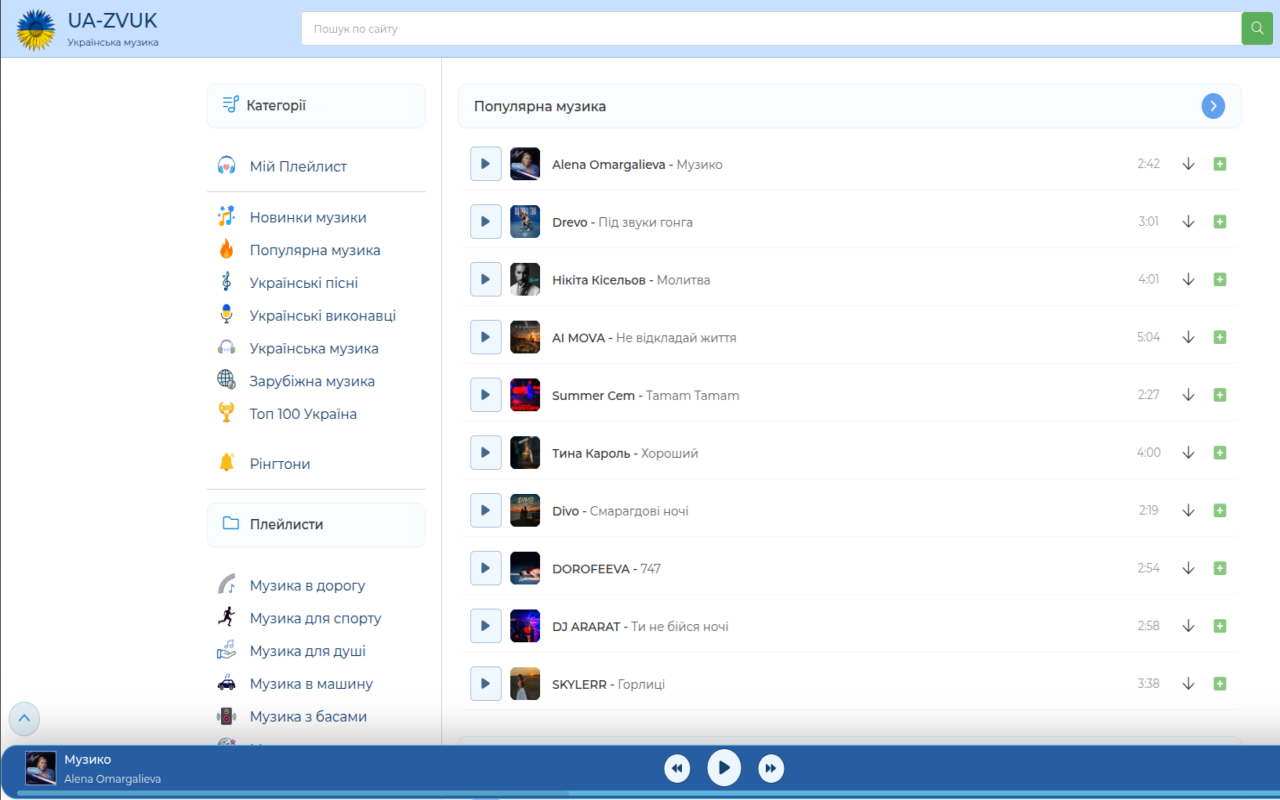Add DOROFEEVA 747 to playlist with green plus
Viewport: 1280px width, 800px height.
[x=1220, y=568]
